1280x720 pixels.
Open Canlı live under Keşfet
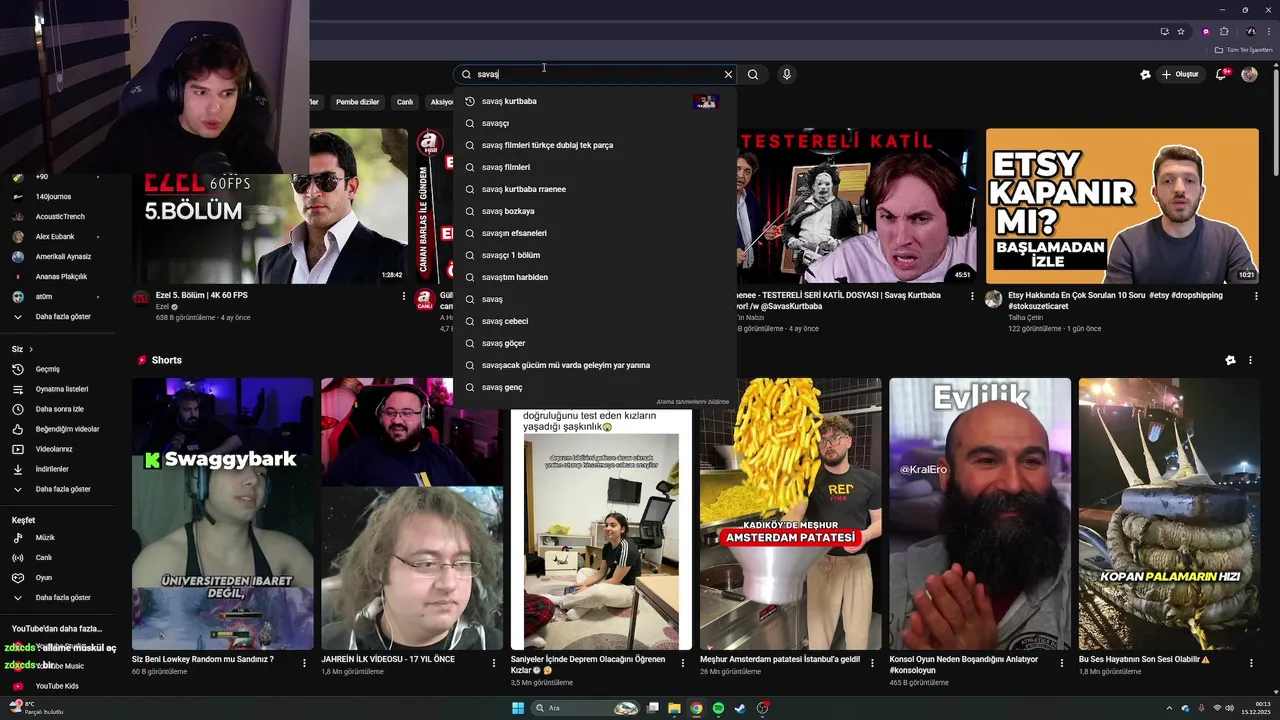click(43, 558)
